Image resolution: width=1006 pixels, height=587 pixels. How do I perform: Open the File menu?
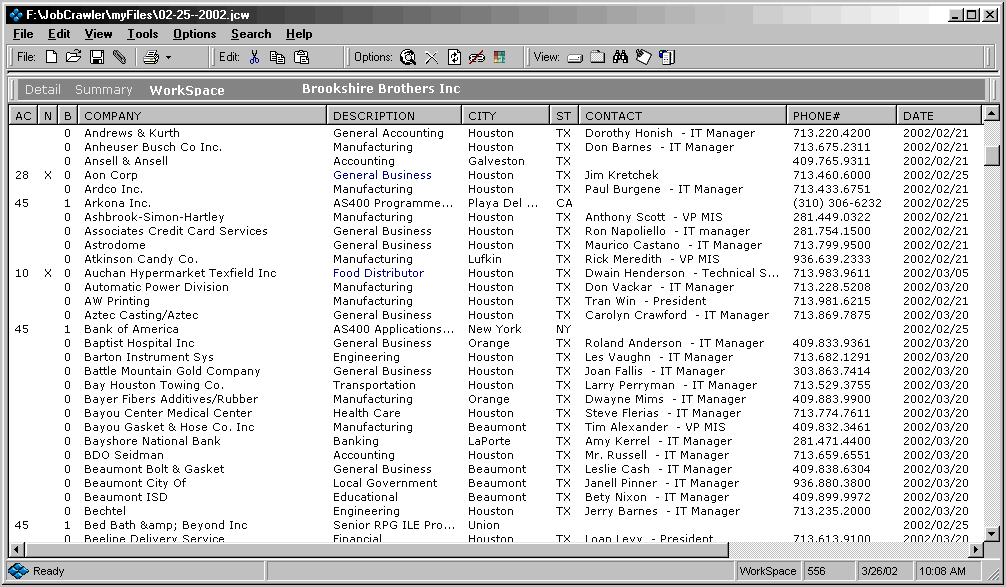tap(23, 34)
